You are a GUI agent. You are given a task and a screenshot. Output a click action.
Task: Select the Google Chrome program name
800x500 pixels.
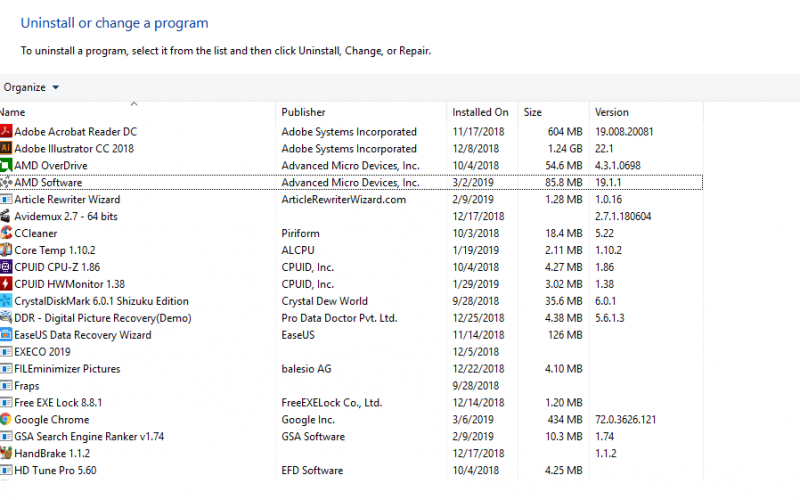[52, 419]
